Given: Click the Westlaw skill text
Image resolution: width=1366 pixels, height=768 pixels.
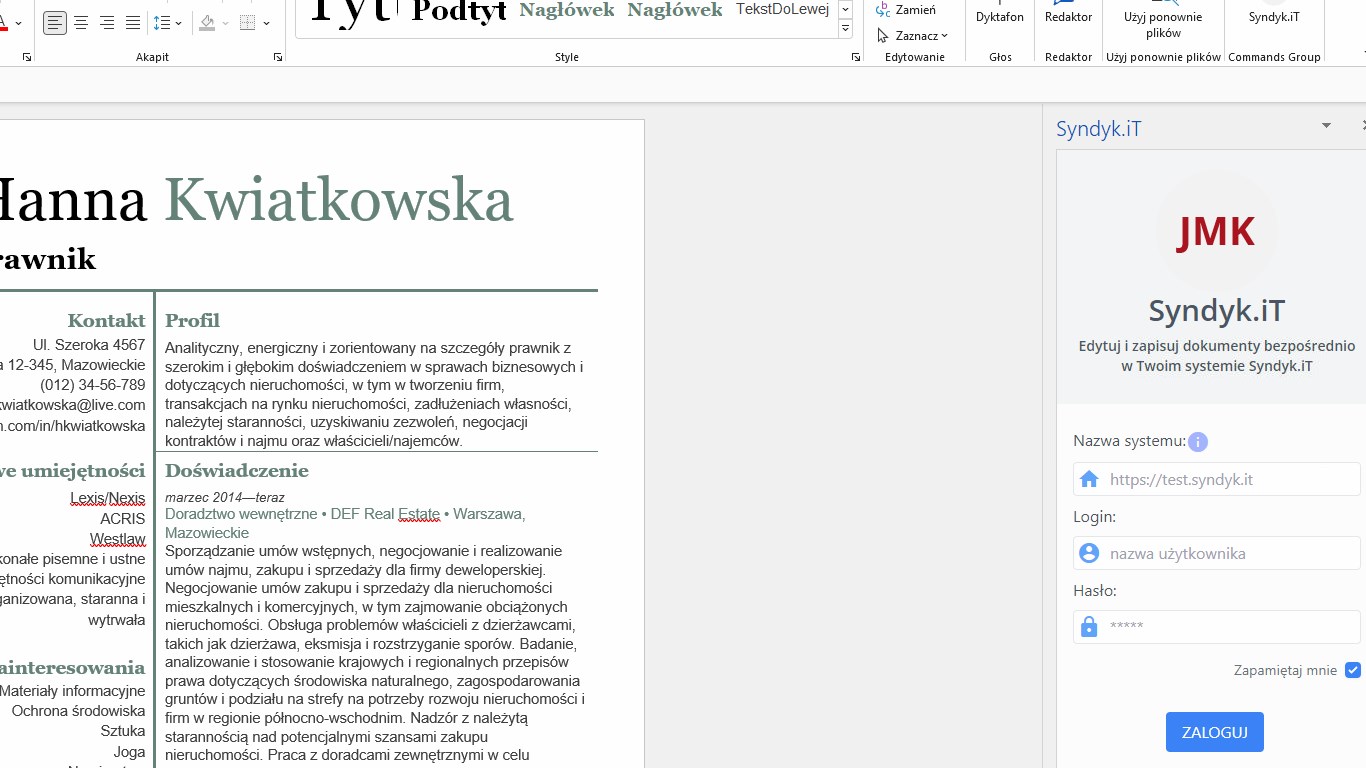Looking at the screenshot, I should point(117,539).
